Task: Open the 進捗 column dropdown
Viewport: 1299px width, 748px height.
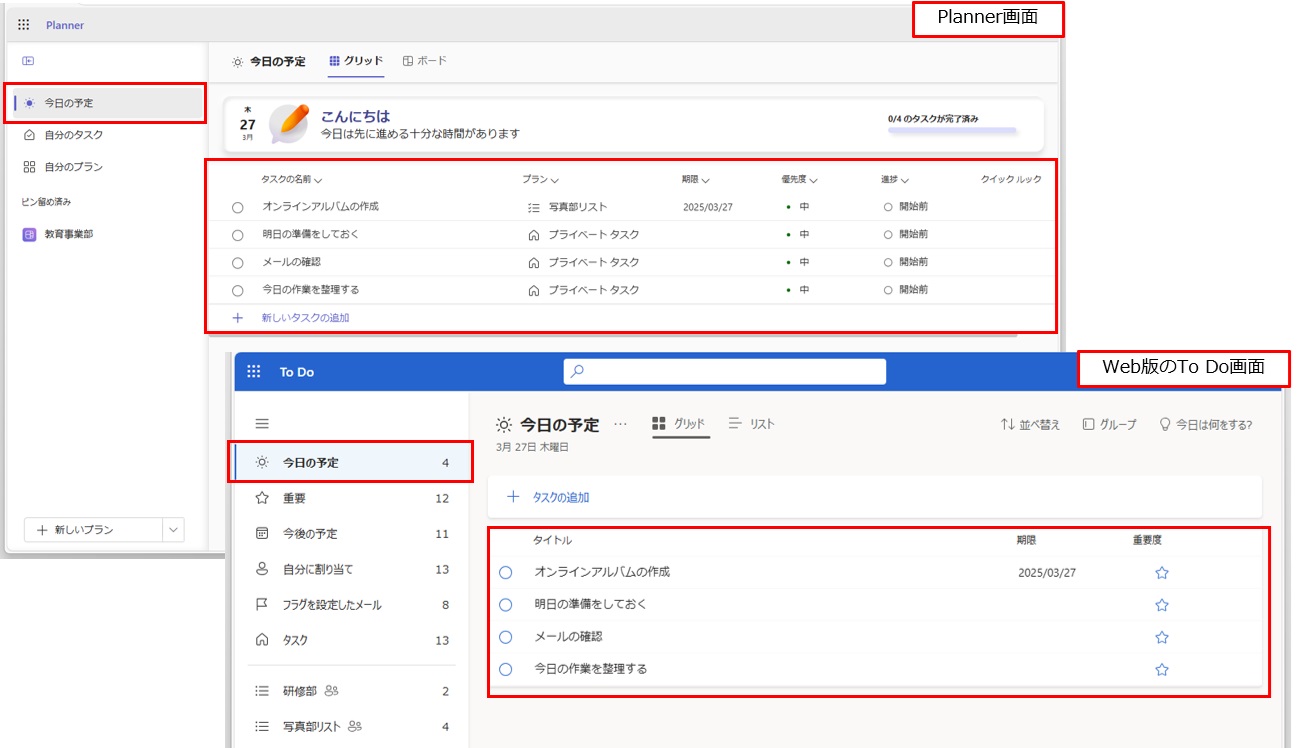Action: click(904, 181)
